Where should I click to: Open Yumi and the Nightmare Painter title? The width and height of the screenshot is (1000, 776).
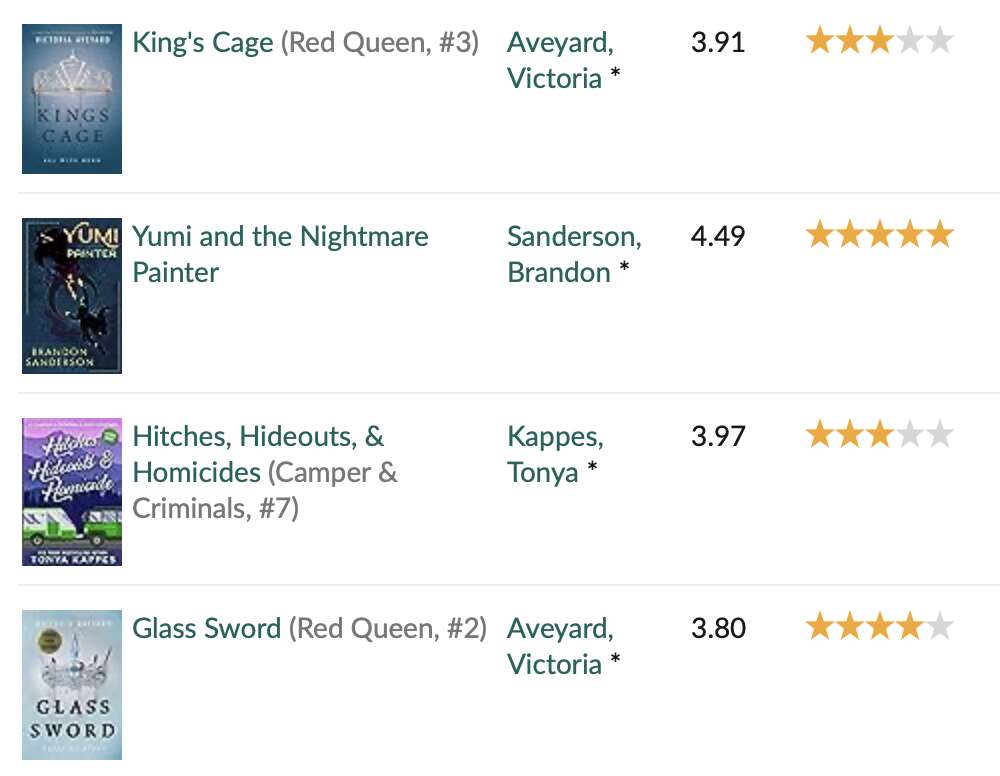pos(280,254)
